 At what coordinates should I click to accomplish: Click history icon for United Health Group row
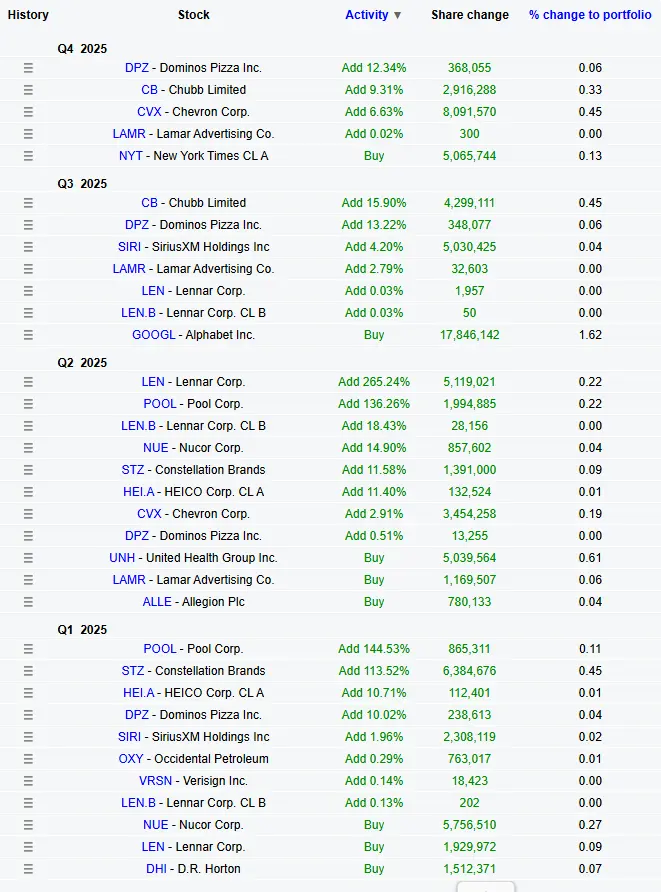coord(27,558)
